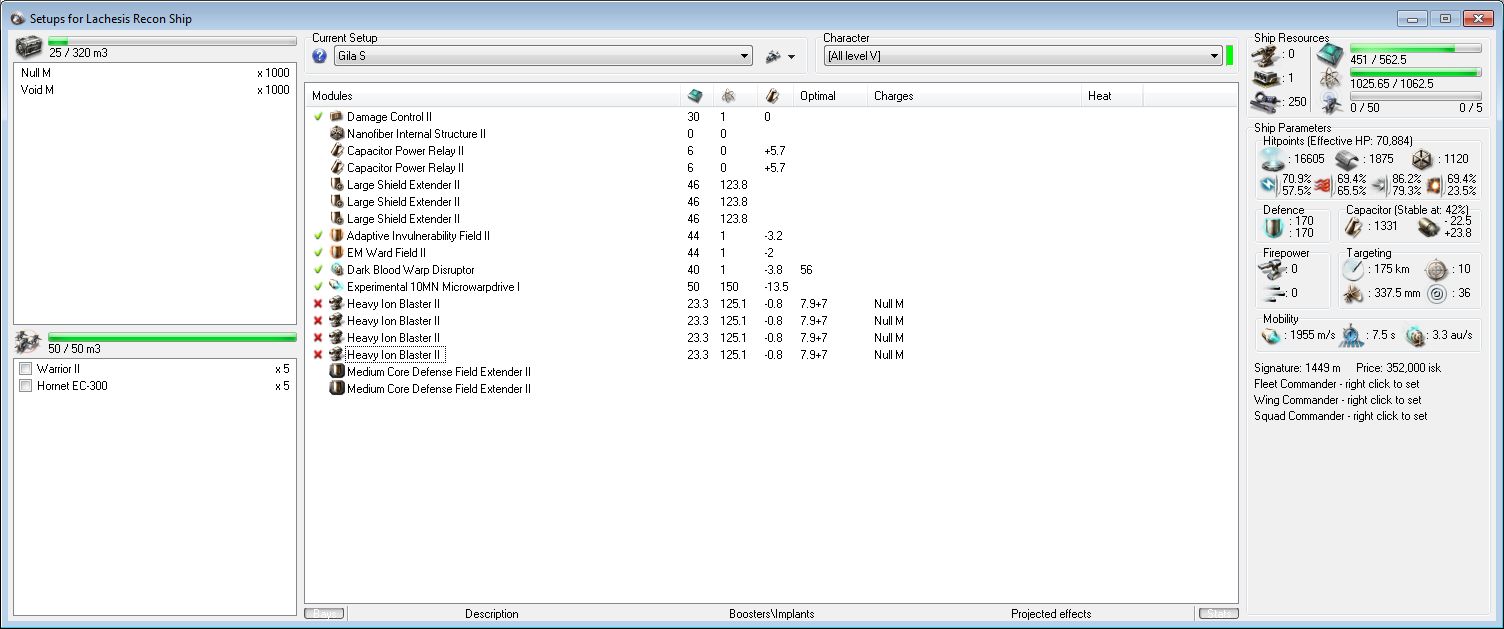Viewport: 1504px width, 629px height.
Task: Click armor hitpoints icon showing 1875
Action: tap(1345, 159)
